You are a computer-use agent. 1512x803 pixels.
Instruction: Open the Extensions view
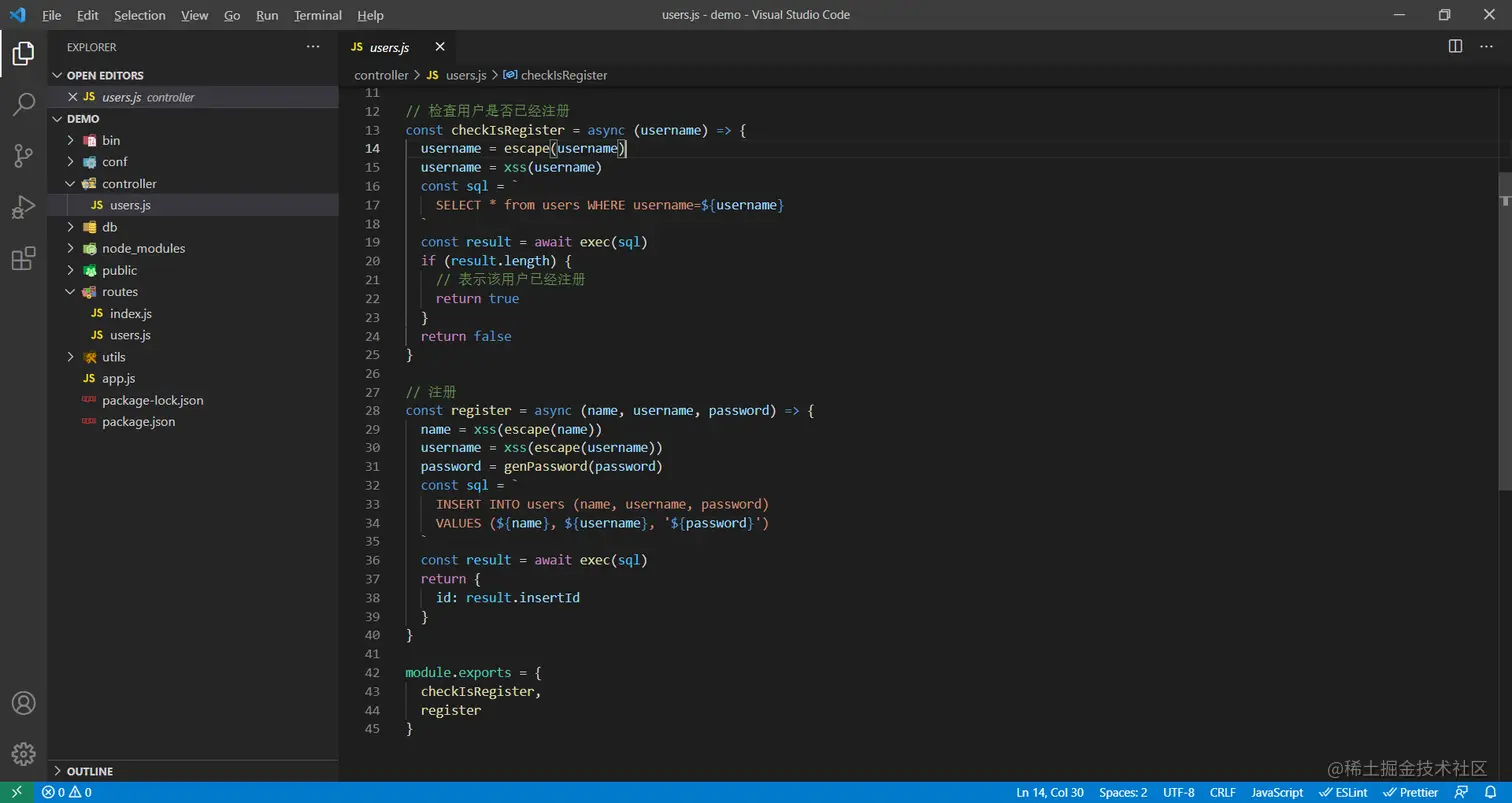(23, 259)
